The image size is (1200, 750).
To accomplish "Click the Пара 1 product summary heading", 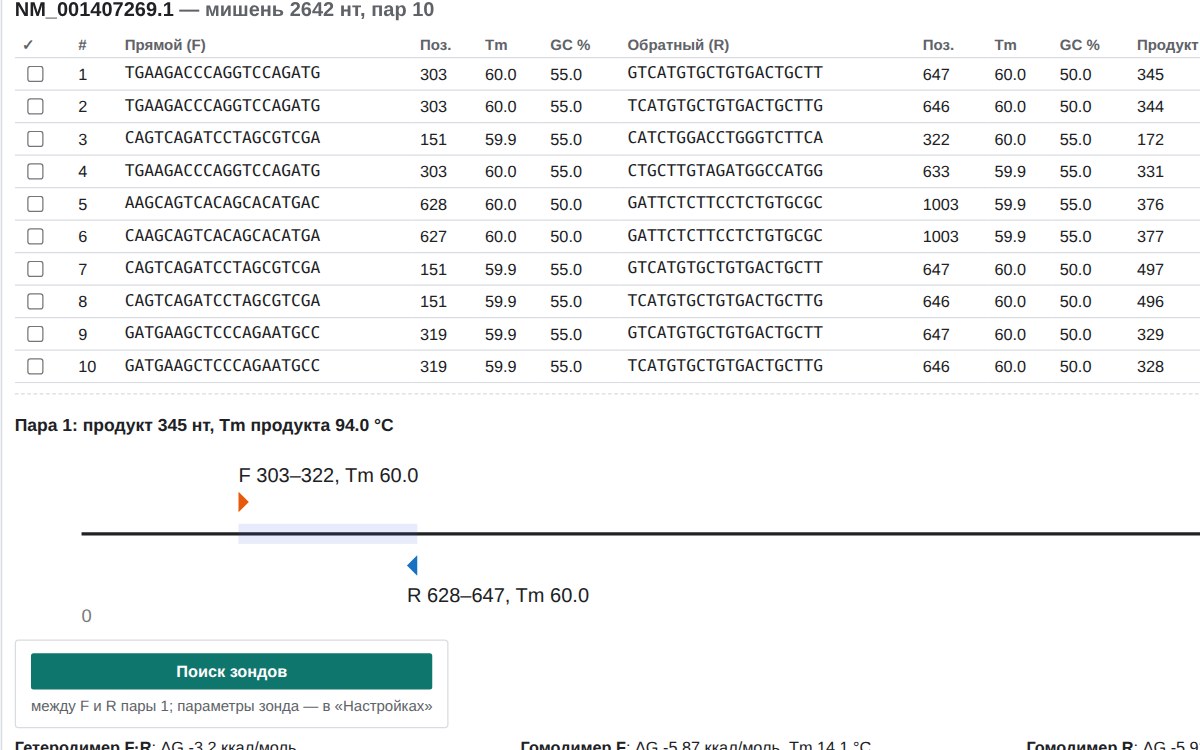I will coord(204,426).
